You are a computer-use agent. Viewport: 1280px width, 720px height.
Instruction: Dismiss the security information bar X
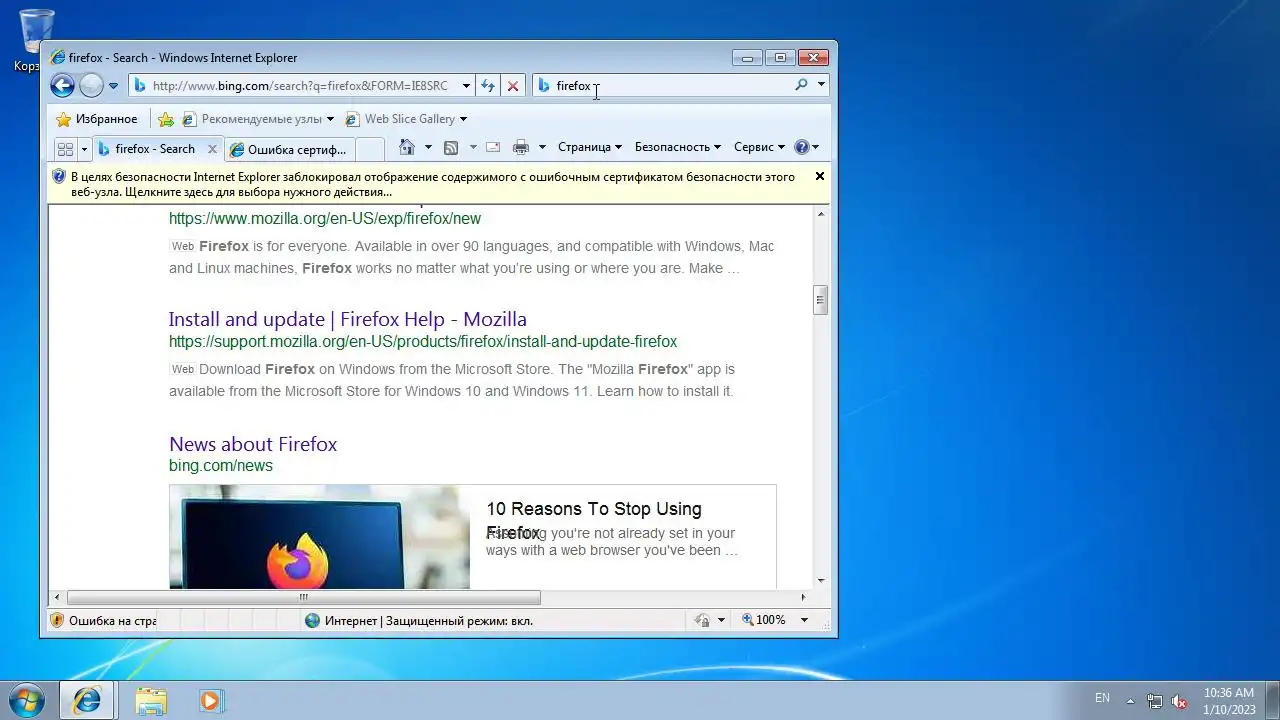click(820, 176)
